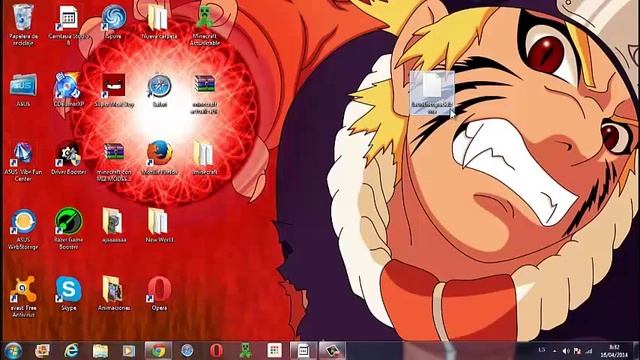
Task: Open Safari from the taskbar
Action: (187, 351)
